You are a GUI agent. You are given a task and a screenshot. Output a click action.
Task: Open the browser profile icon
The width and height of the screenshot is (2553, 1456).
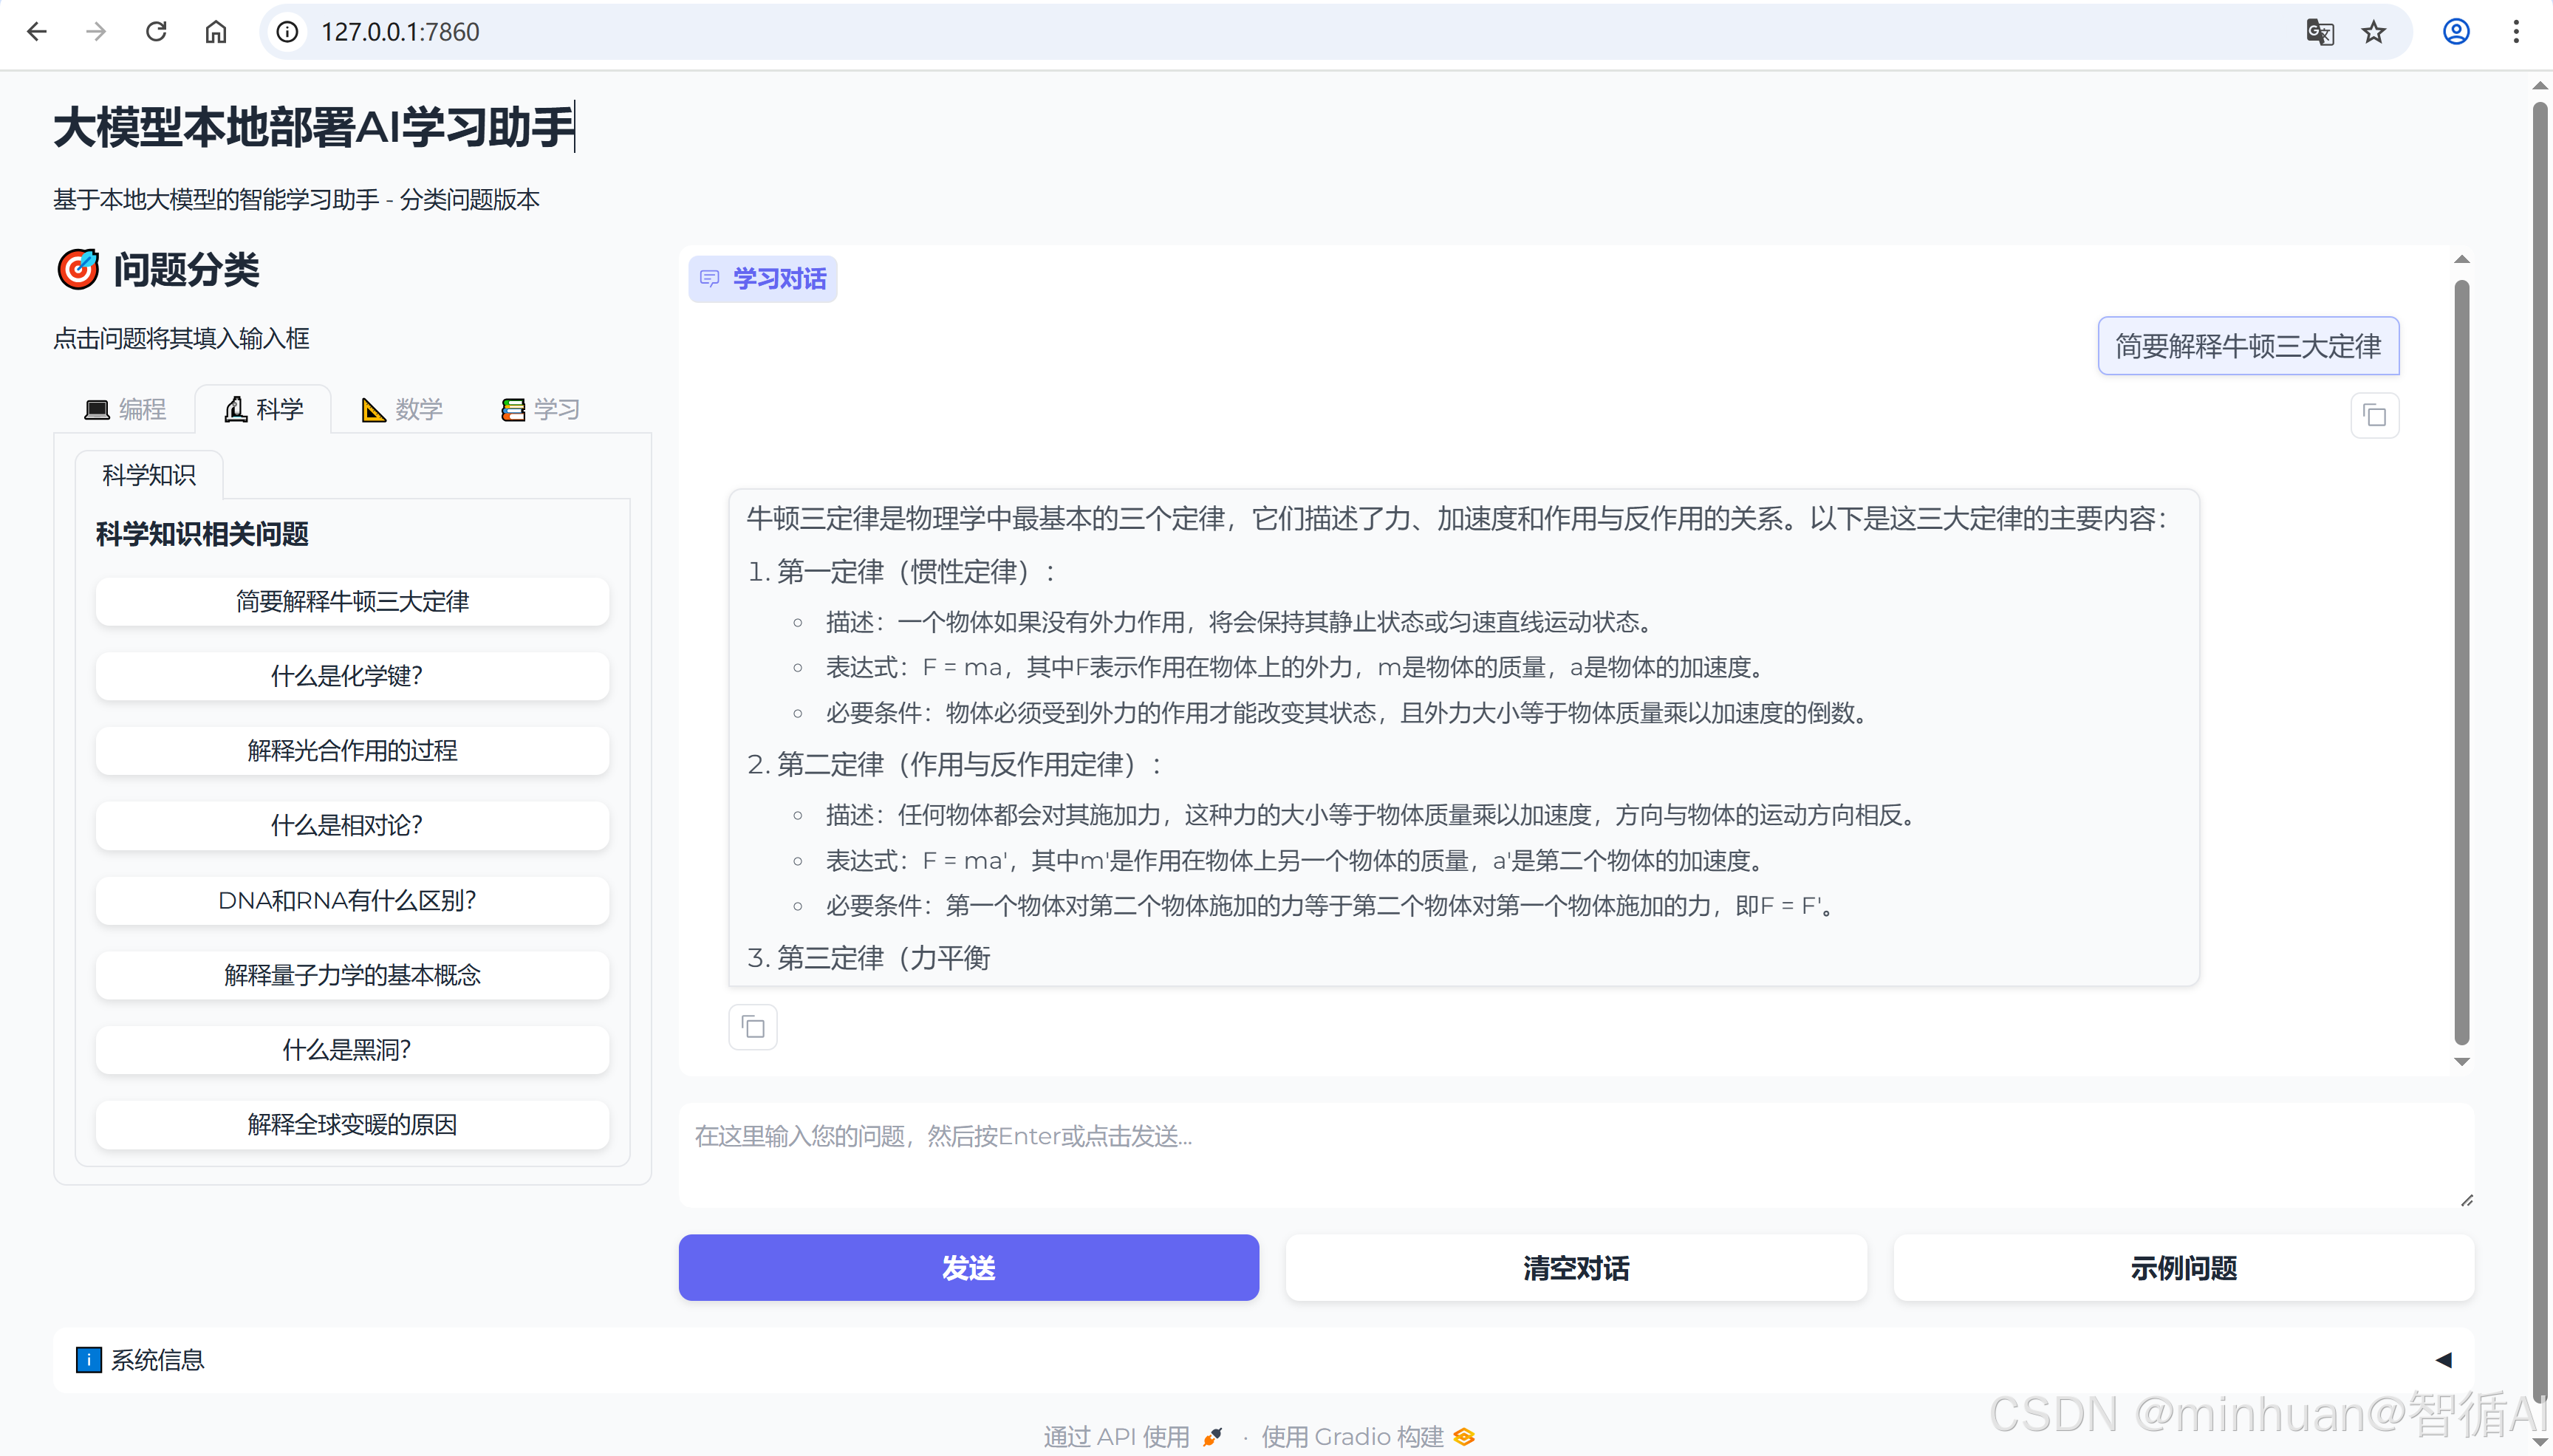(2456, 32)
